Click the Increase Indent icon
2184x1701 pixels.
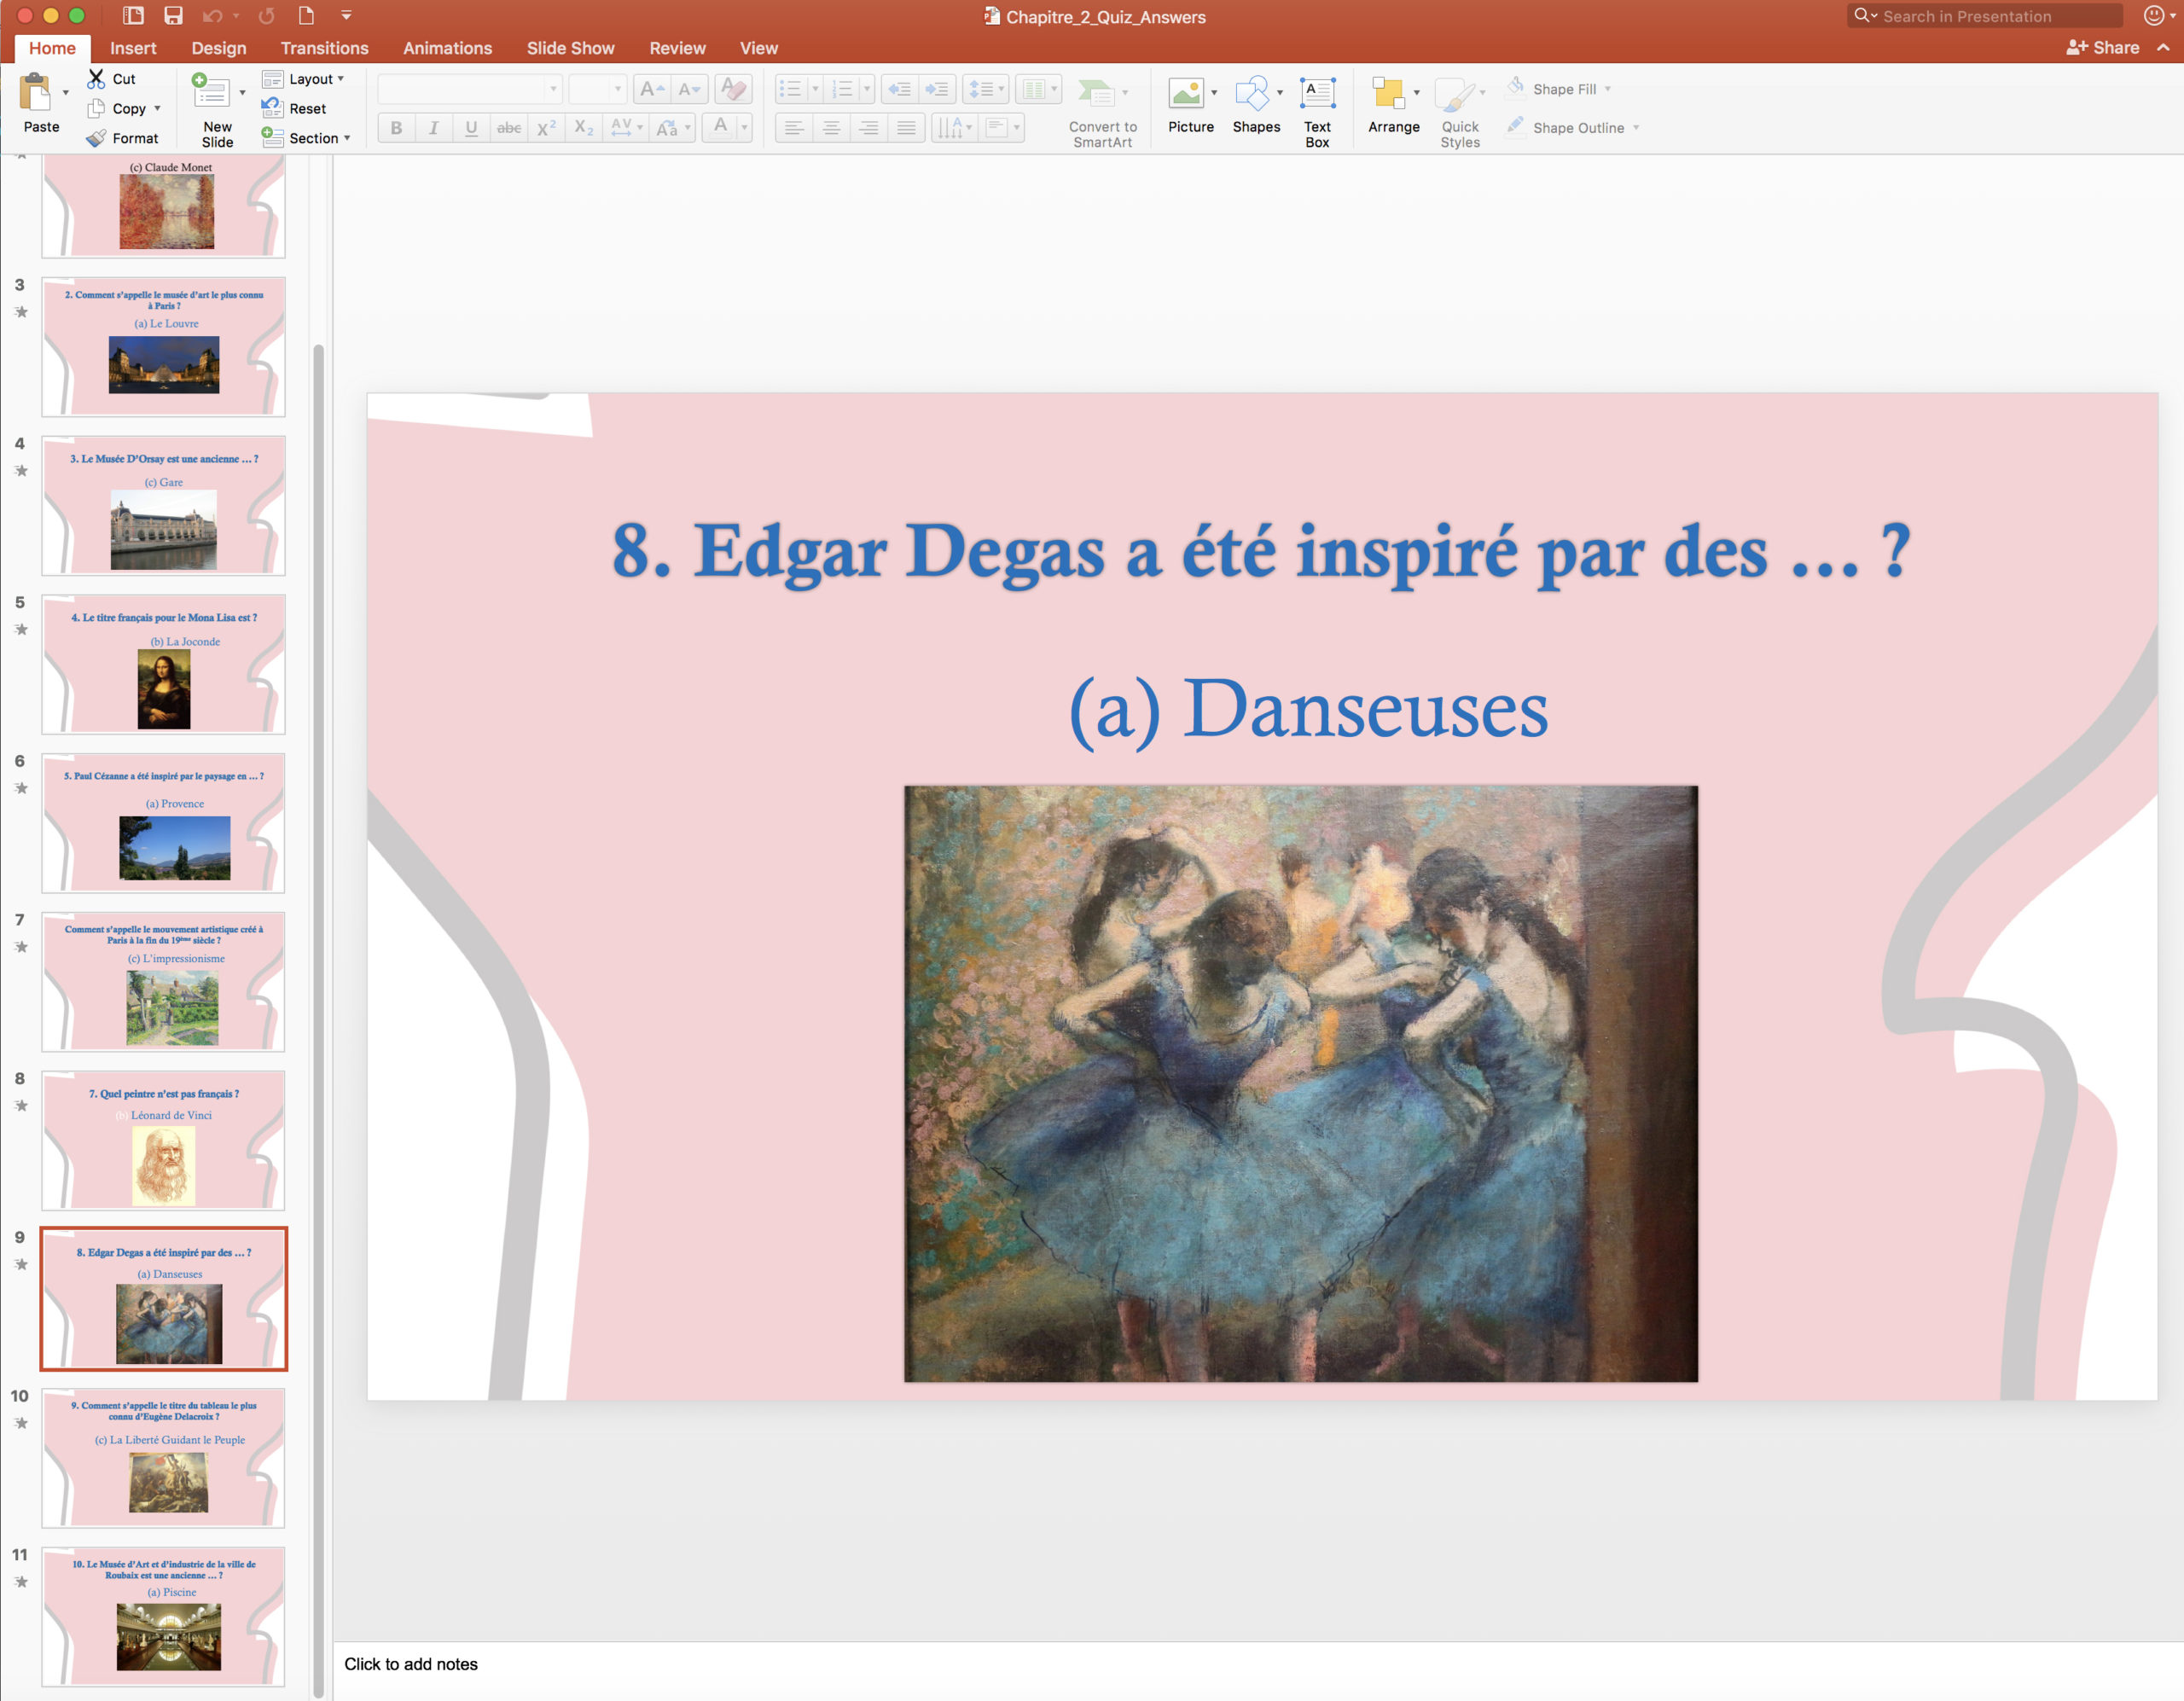point(937,90)
